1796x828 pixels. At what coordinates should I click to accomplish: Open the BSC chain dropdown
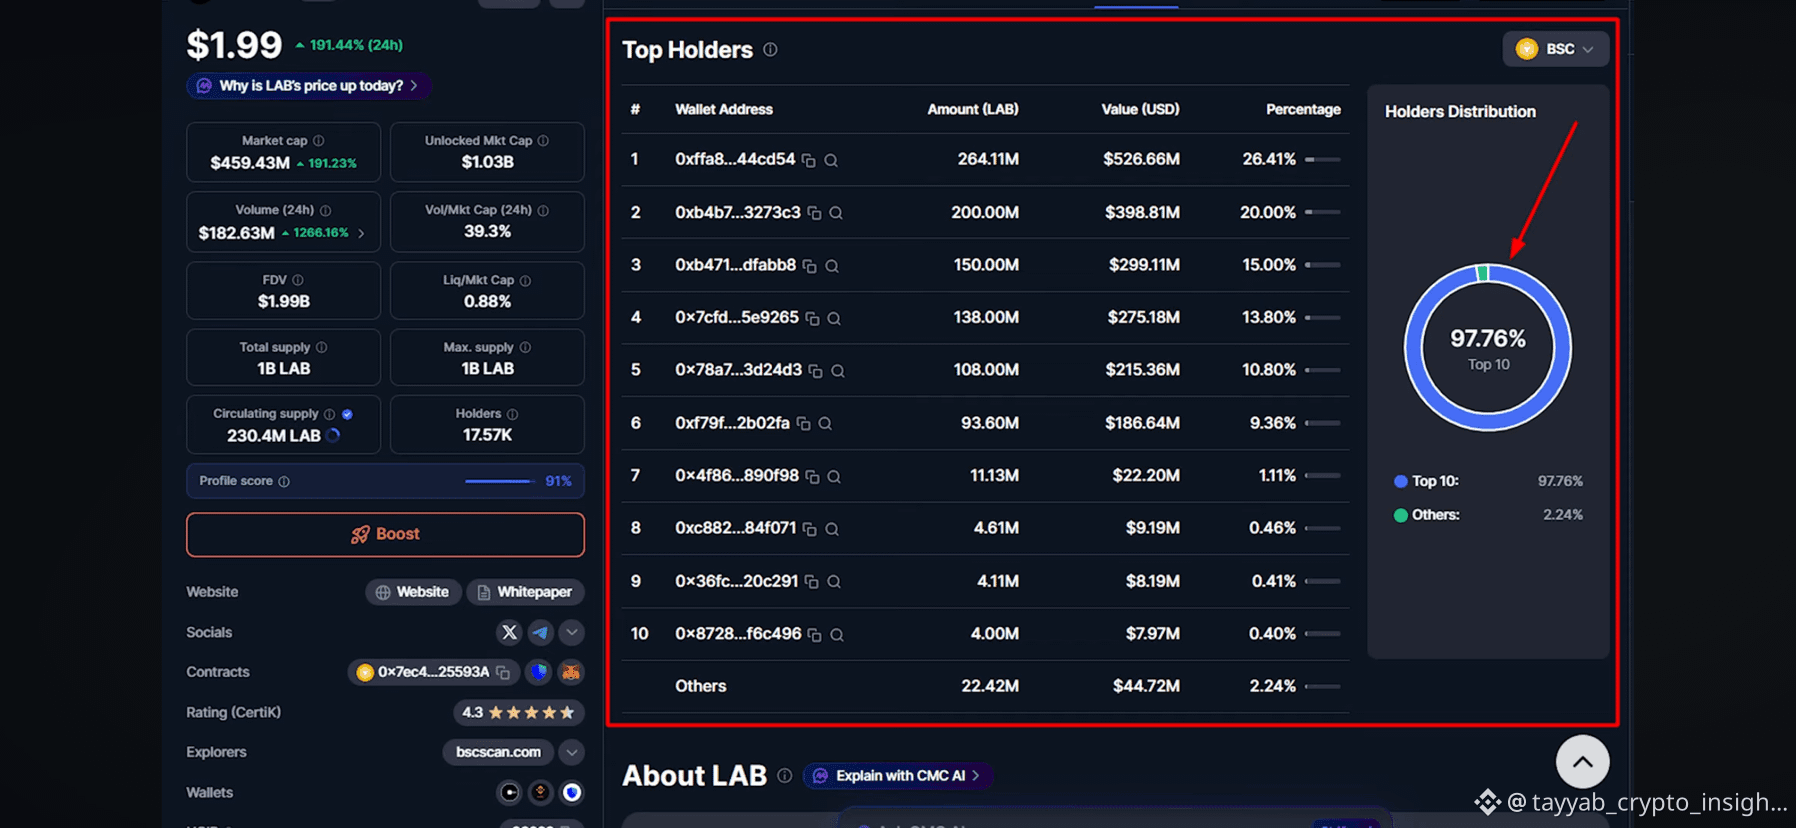tap(1555, 49)
